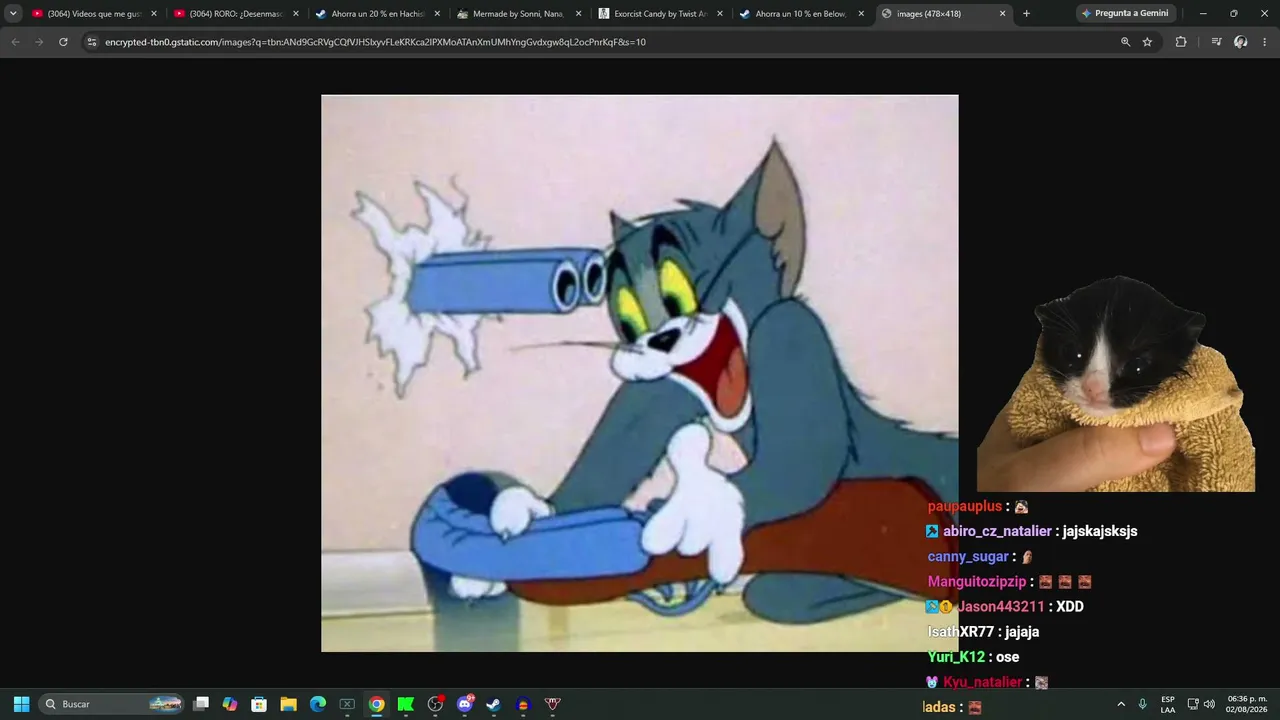This screenshot has width=1280, height=720.
Task: Close the 'Ahorra un 10 % en Below' tab
Action: (x=861, y=14)
